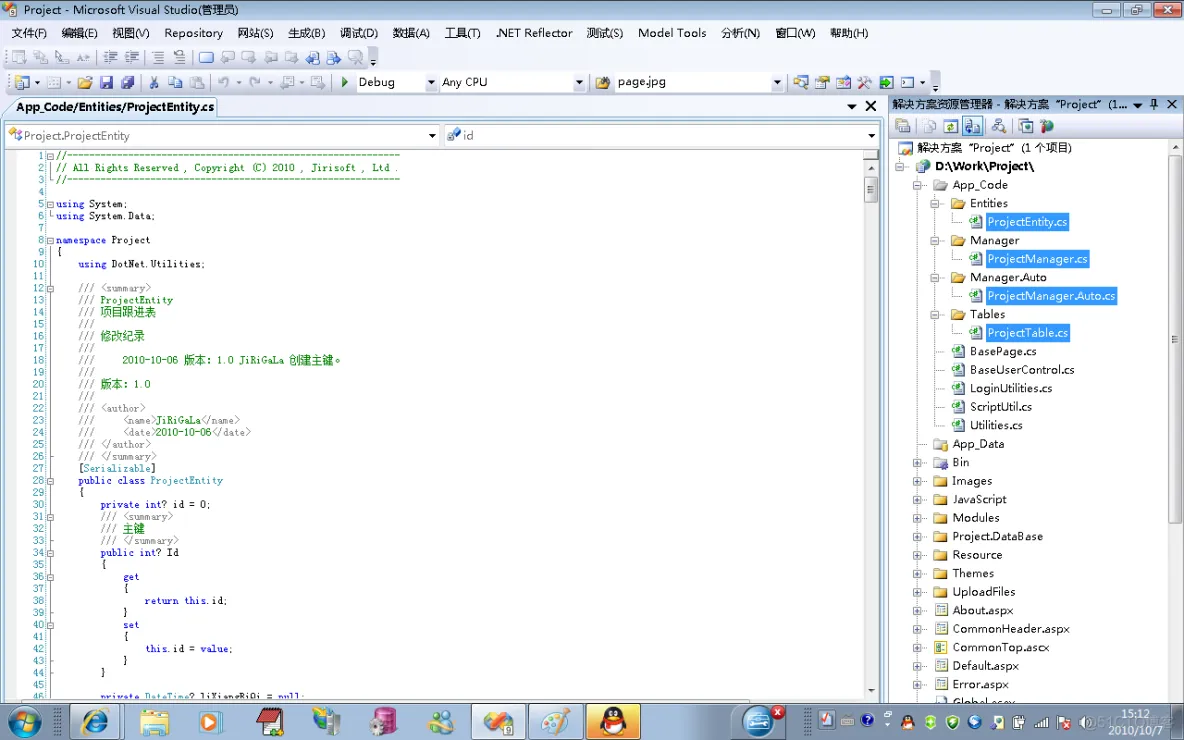Click the Save All icon
This screenshot has height=740, width=1184.
click(128, 82)
